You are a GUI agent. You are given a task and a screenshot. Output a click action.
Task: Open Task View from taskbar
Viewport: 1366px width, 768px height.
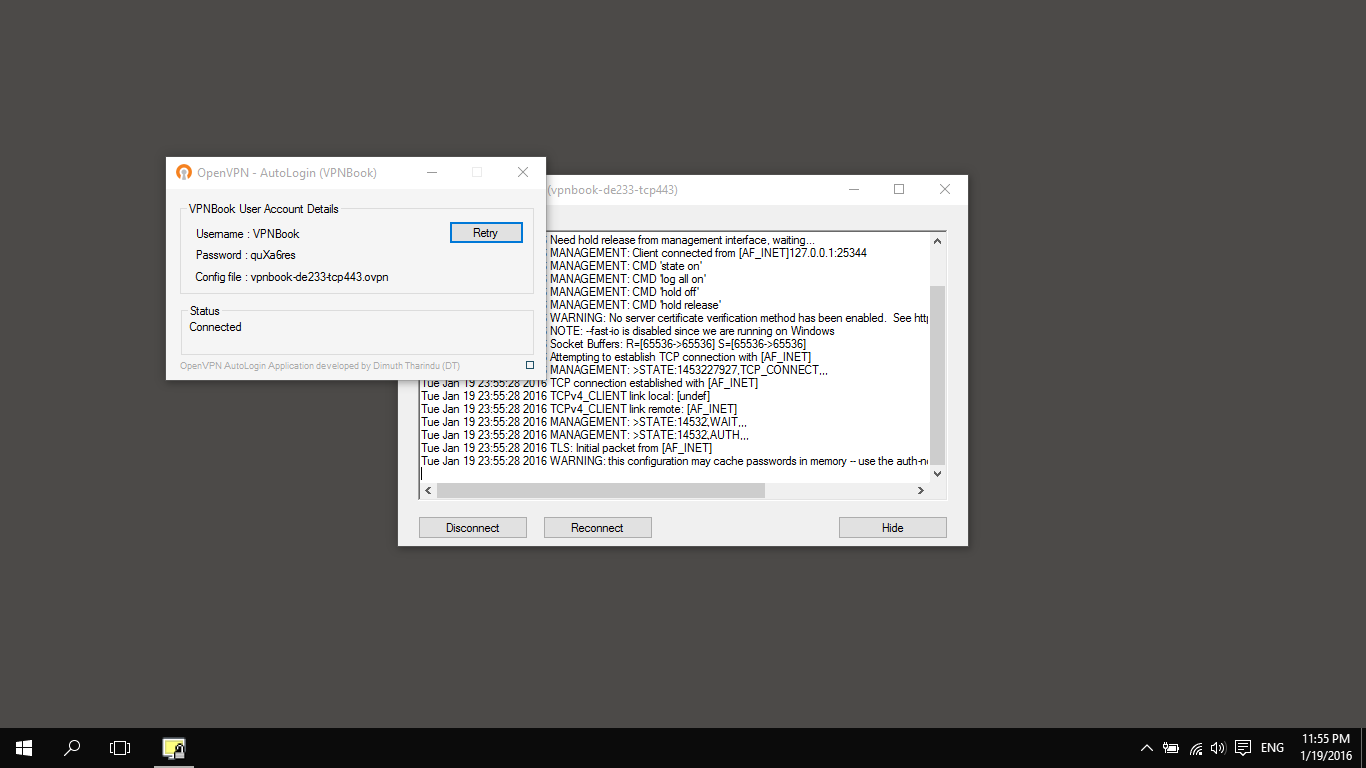point(120,748)
